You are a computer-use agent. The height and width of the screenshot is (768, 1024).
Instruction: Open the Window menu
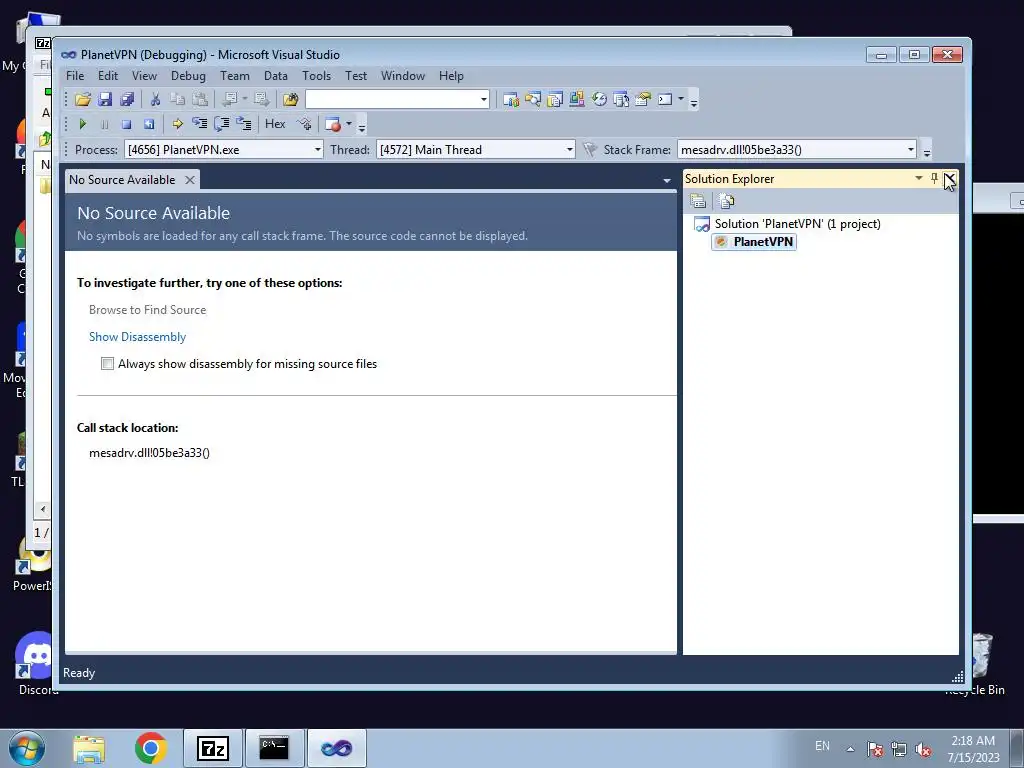pos(403,76)
